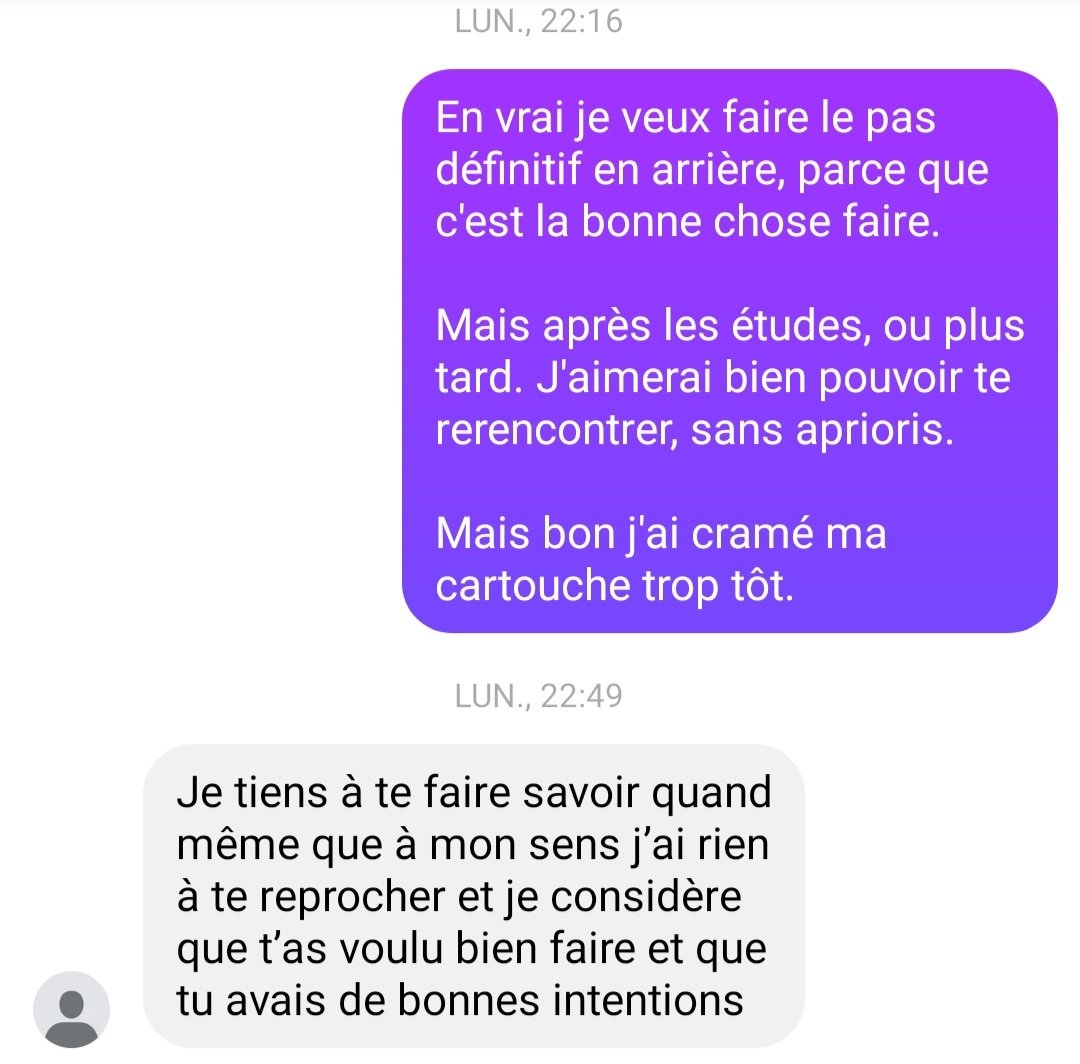Select the received message "Je tiens à te faire savoir"
1080x1064 pixels.
coord(474,896)
